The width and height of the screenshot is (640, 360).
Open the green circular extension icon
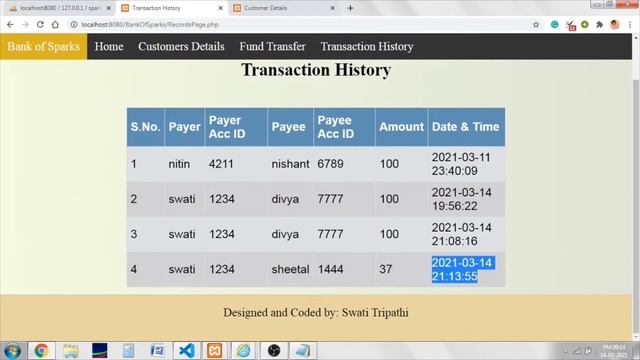[585, 24]
